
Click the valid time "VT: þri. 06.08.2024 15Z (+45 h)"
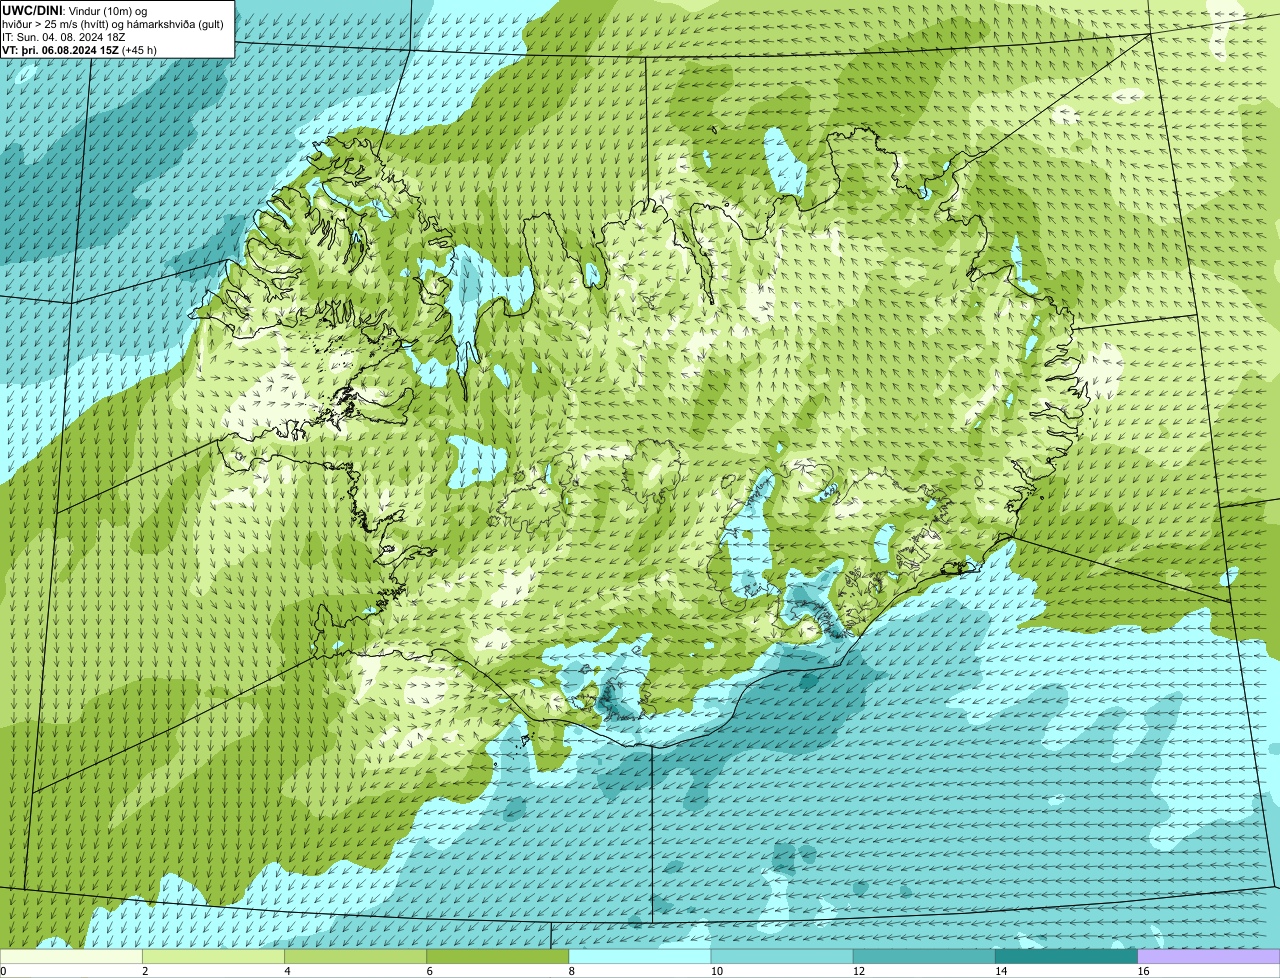point(80,49)
